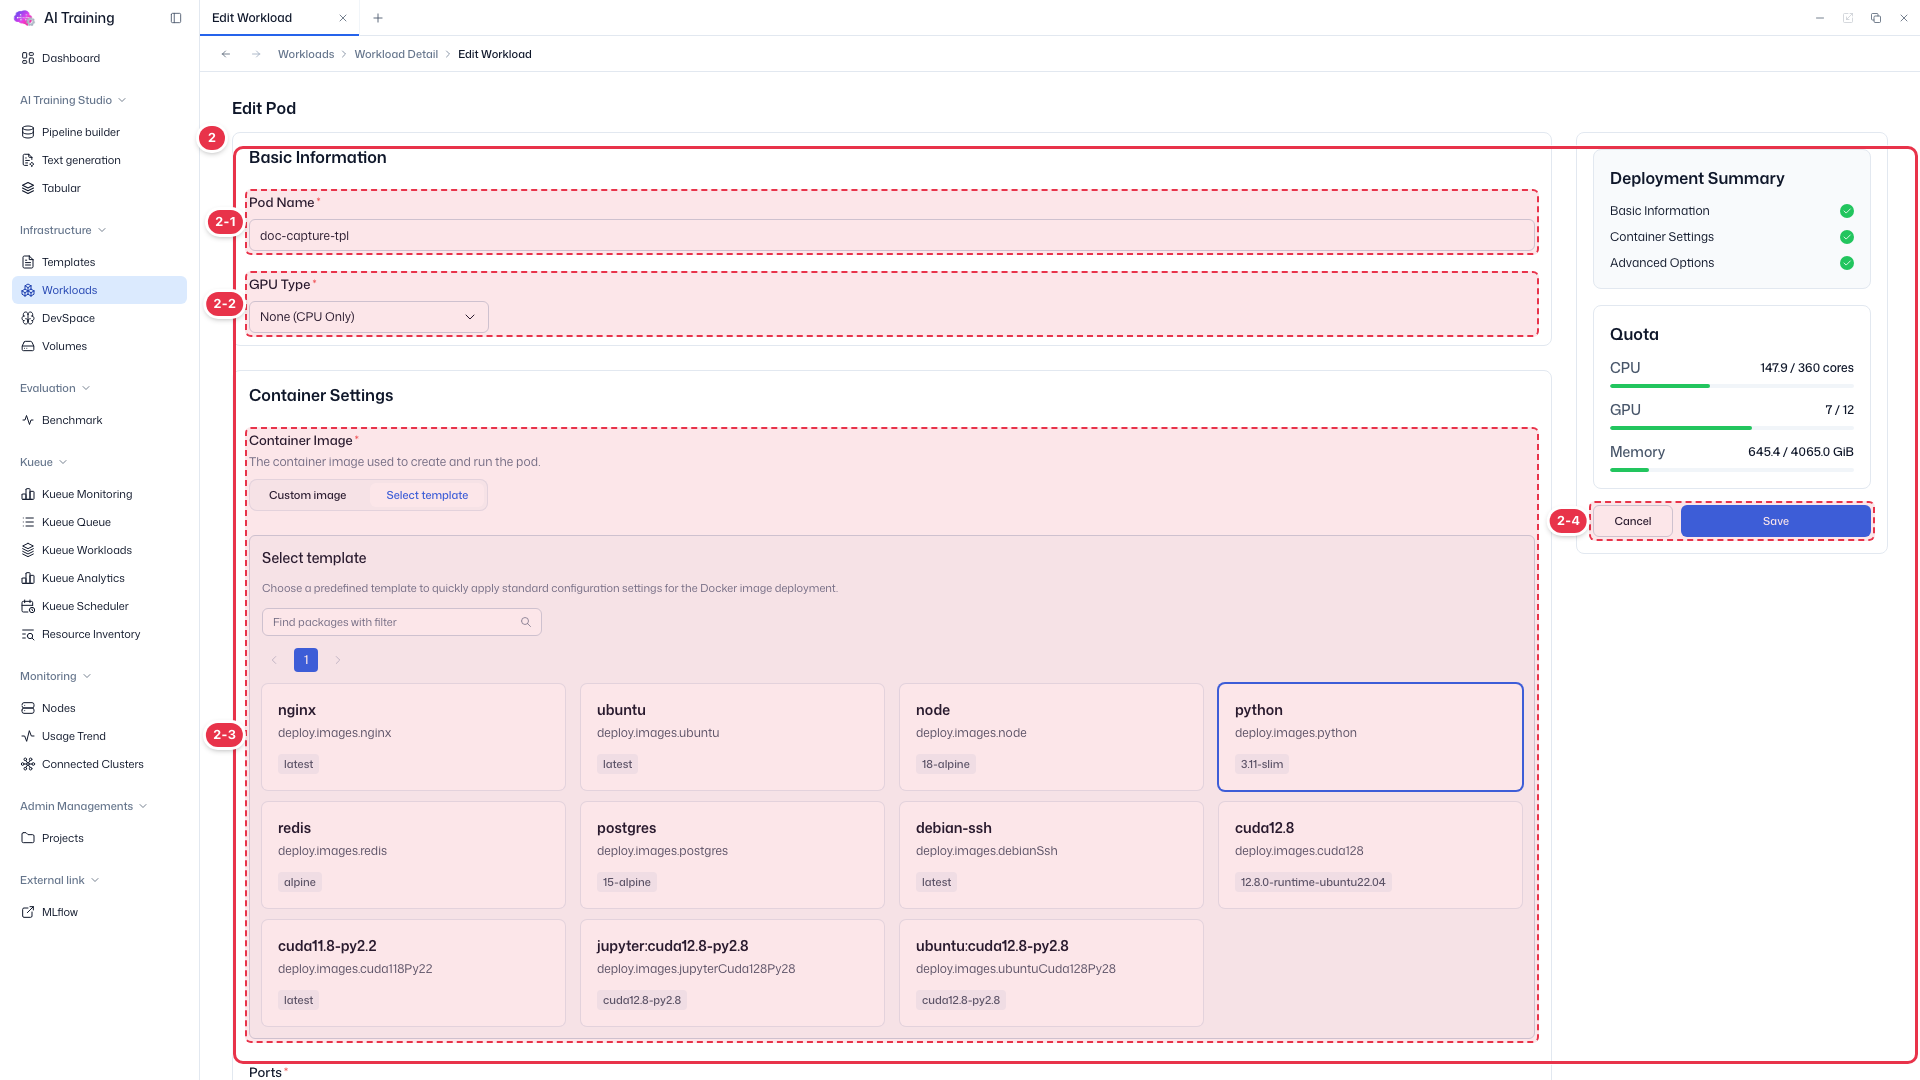
Task: Click the Find packages filter field
Action: [401, 622]
